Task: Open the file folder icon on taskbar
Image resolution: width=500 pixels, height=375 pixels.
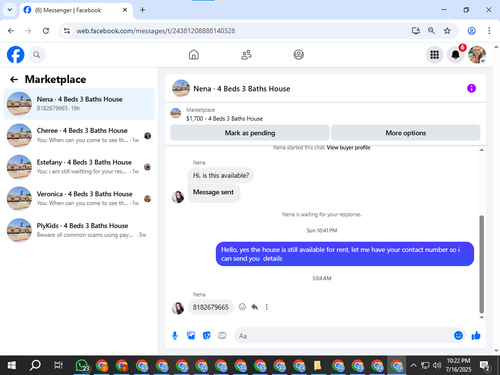Action: pyautogui.click(x=317, y=366)
